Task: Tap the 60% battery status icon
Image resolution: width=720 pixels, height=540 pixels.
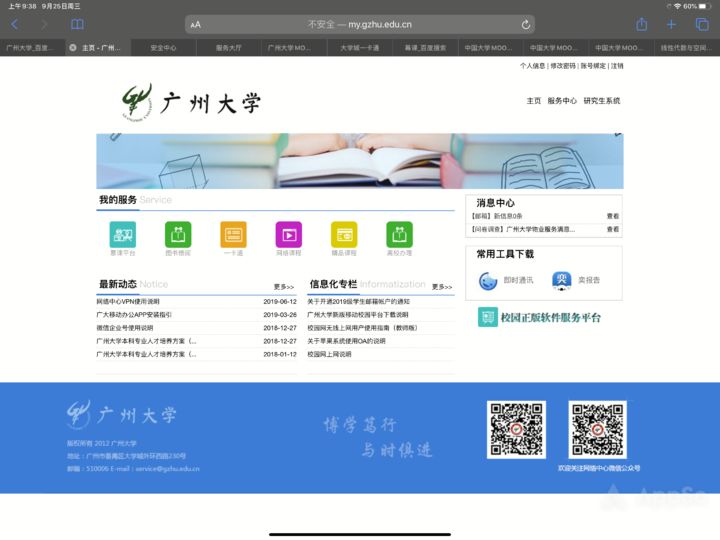Action: pyautogui.click(x=705, y=6)
